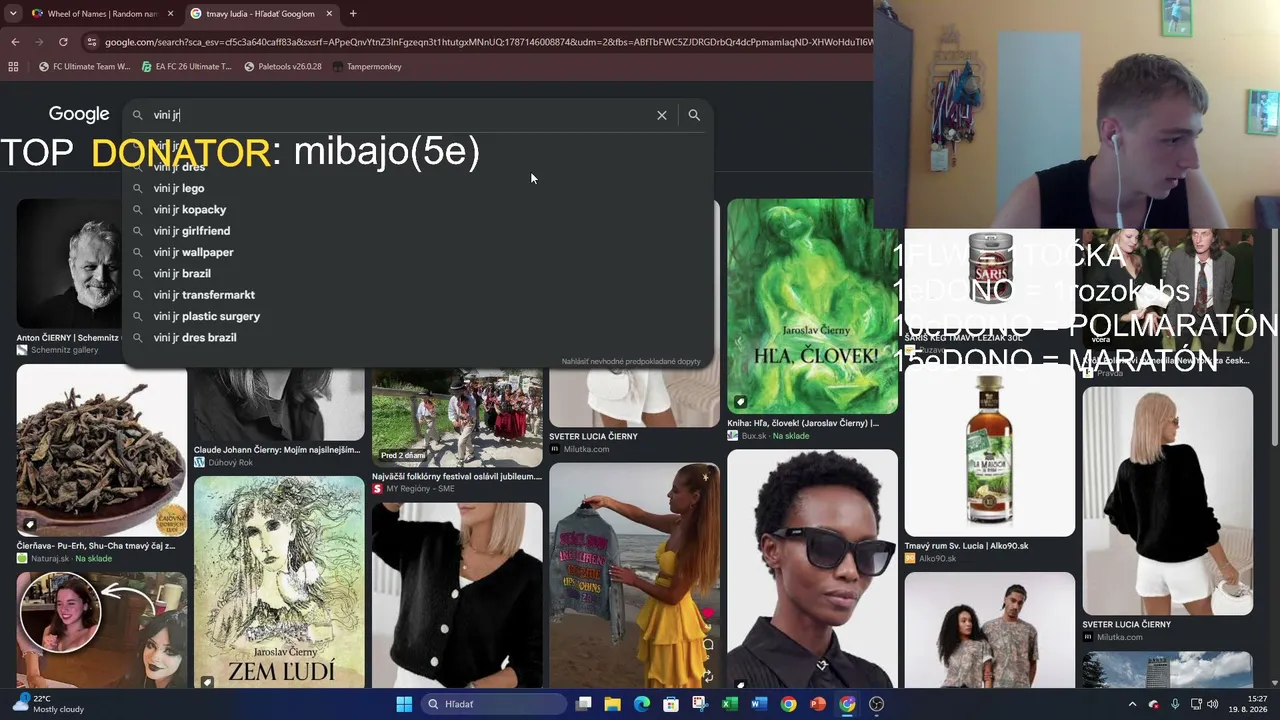
Task: Open the Anton Čierny portrait image
Action: [69, 264]
